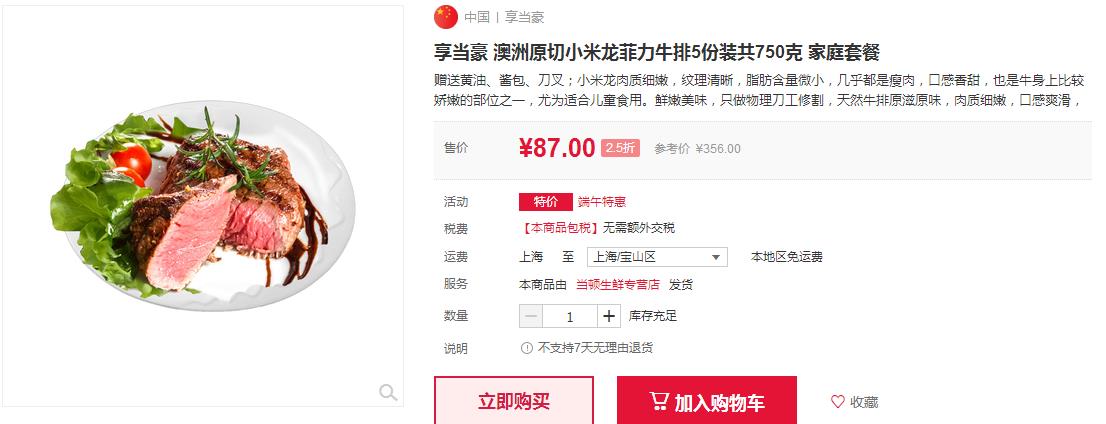Click the exclamation info icon beside return policy
1106x424 pixels.
click(526, 348)
